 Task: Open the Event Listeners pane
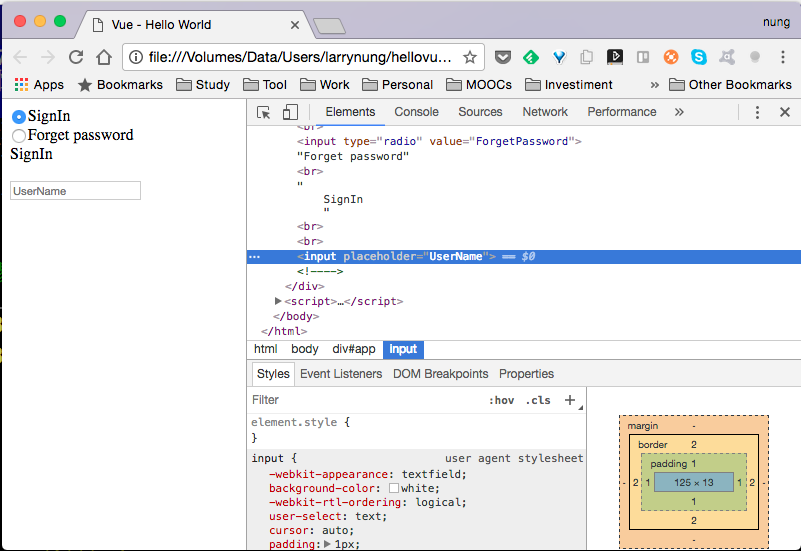coord(341,374)
